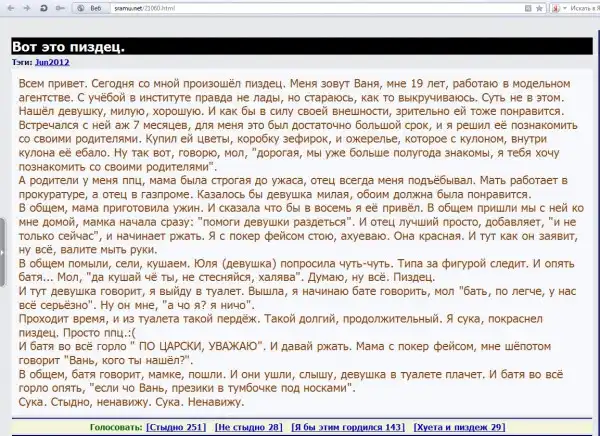Reload the current page

pyautogui.click(x=43, y=8)
